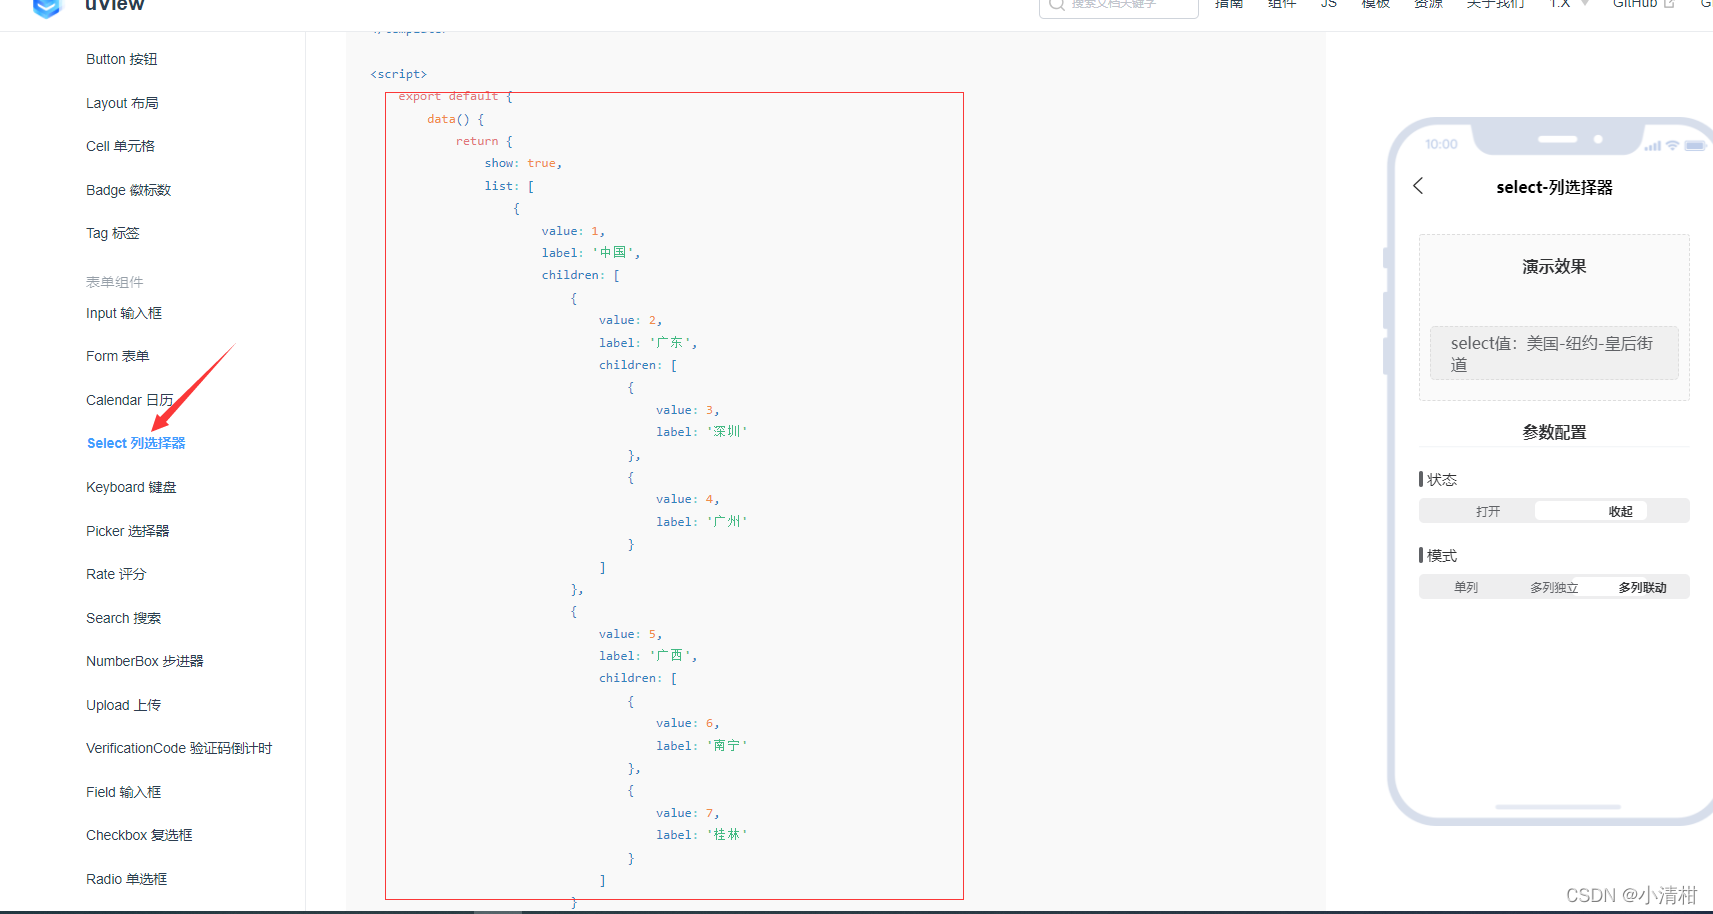The width and height of the screenshot is (1713, 914).
Task: Open the Keyboard 键盘 component page
Action: pyautogui.click(x=130, y=487)
